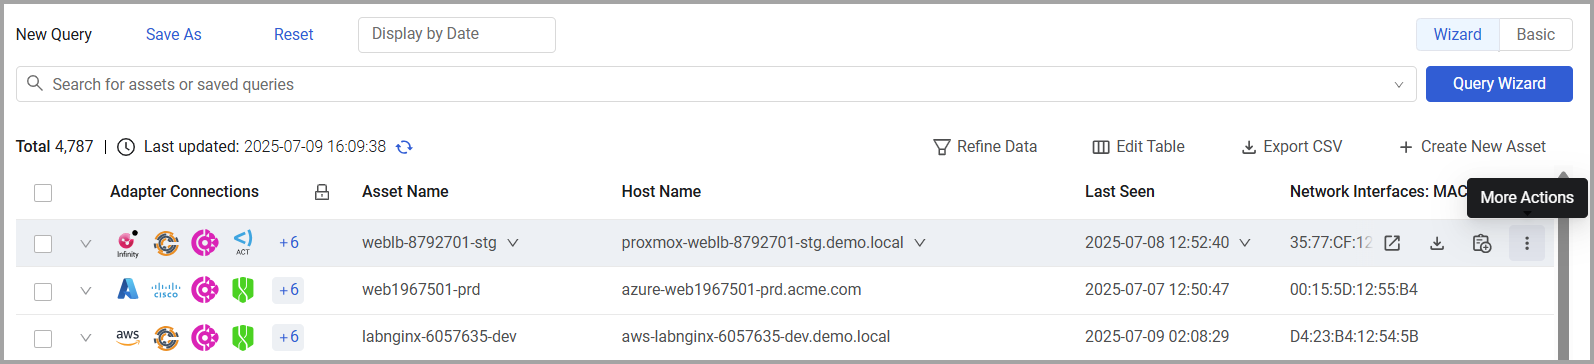This screenshot has width=1594, height=364.
Task: Expand the Last Seen value dropdown arrow
Action: pyautogui.click(x=1245, y=243)
